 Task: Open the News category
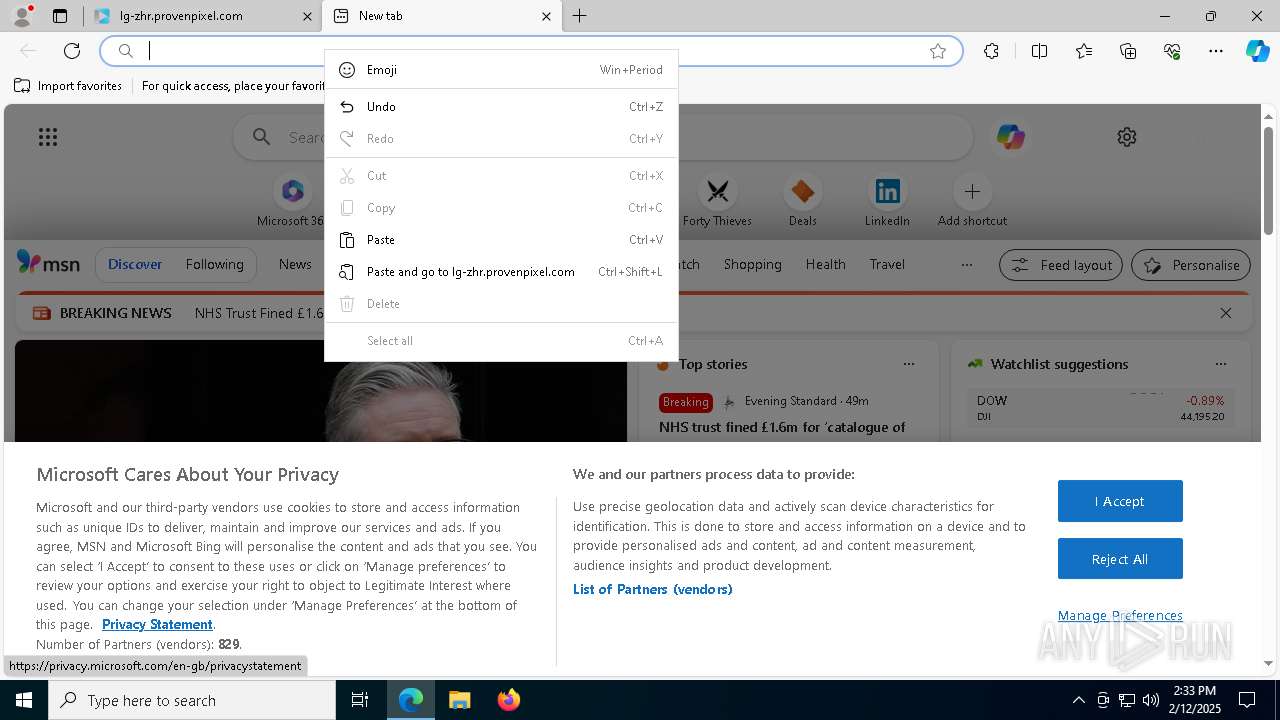295,264
